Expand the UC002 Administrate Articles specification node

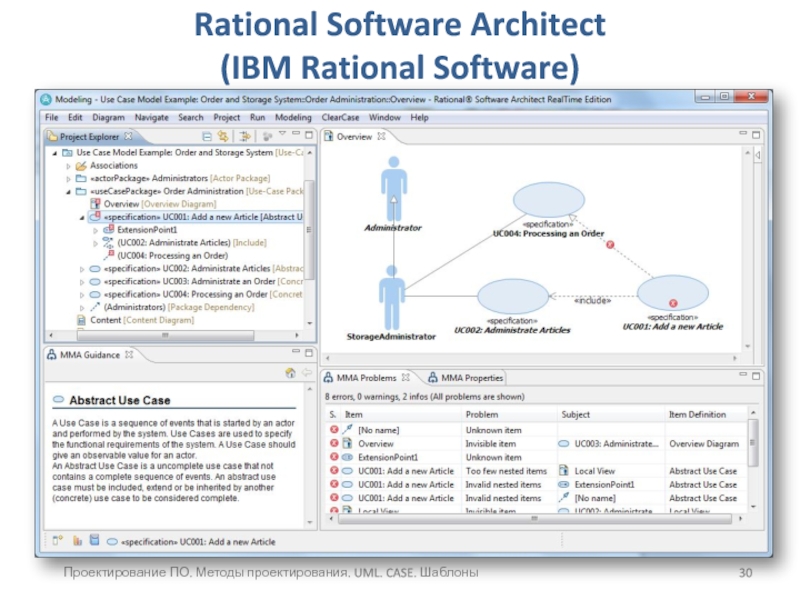(x=82, y=268)
